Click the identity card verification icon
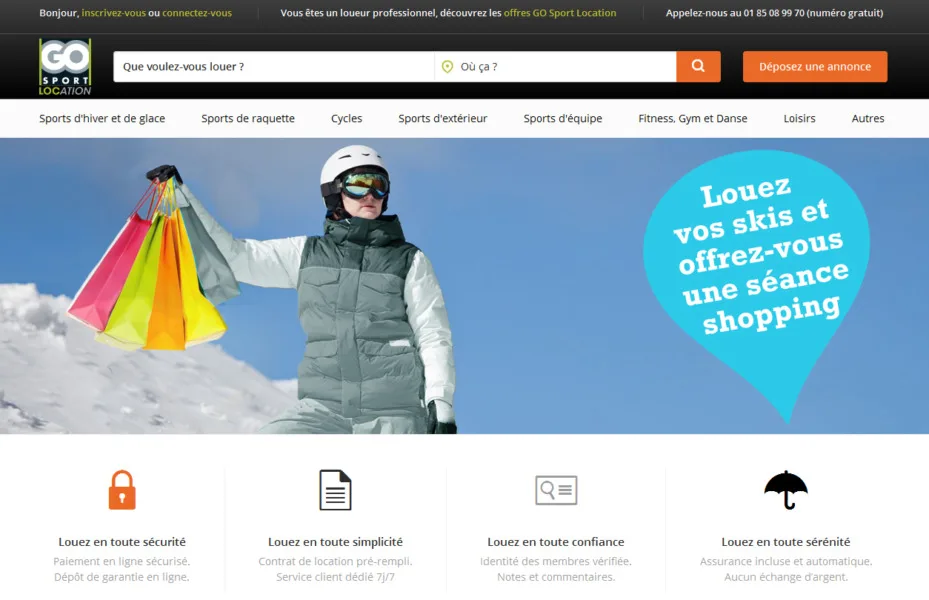 [556, 490]
